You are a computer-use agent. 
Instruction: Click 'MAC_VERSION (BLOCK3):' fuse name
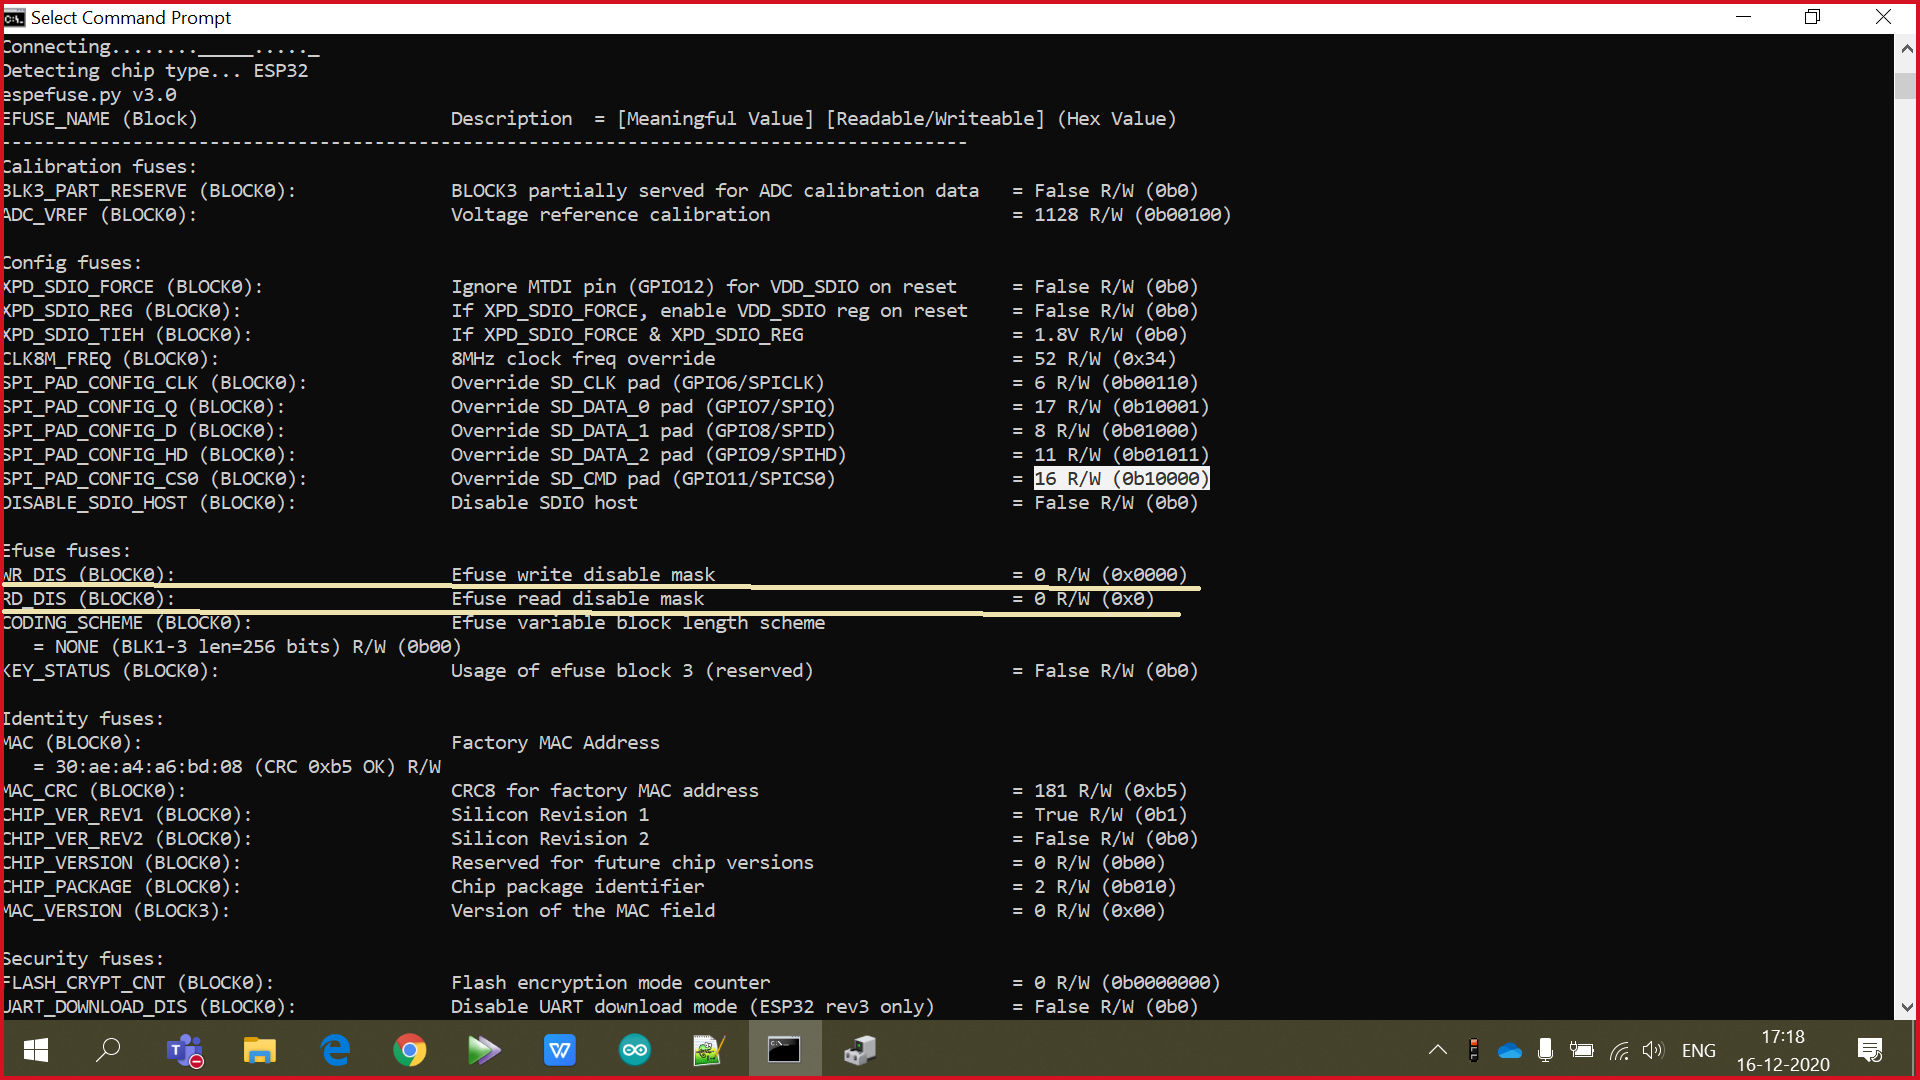(116, 911)
